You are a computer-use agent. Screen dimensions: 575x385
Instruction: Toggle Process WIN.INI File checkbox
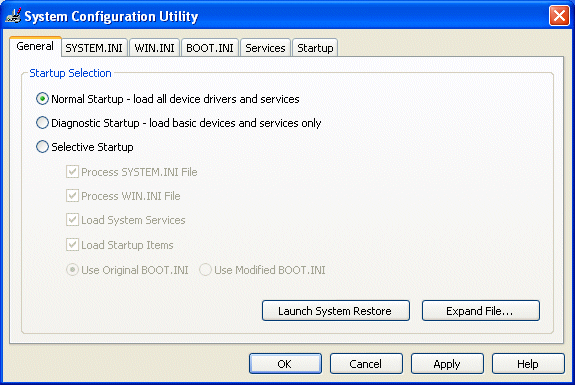coord(72,196)
